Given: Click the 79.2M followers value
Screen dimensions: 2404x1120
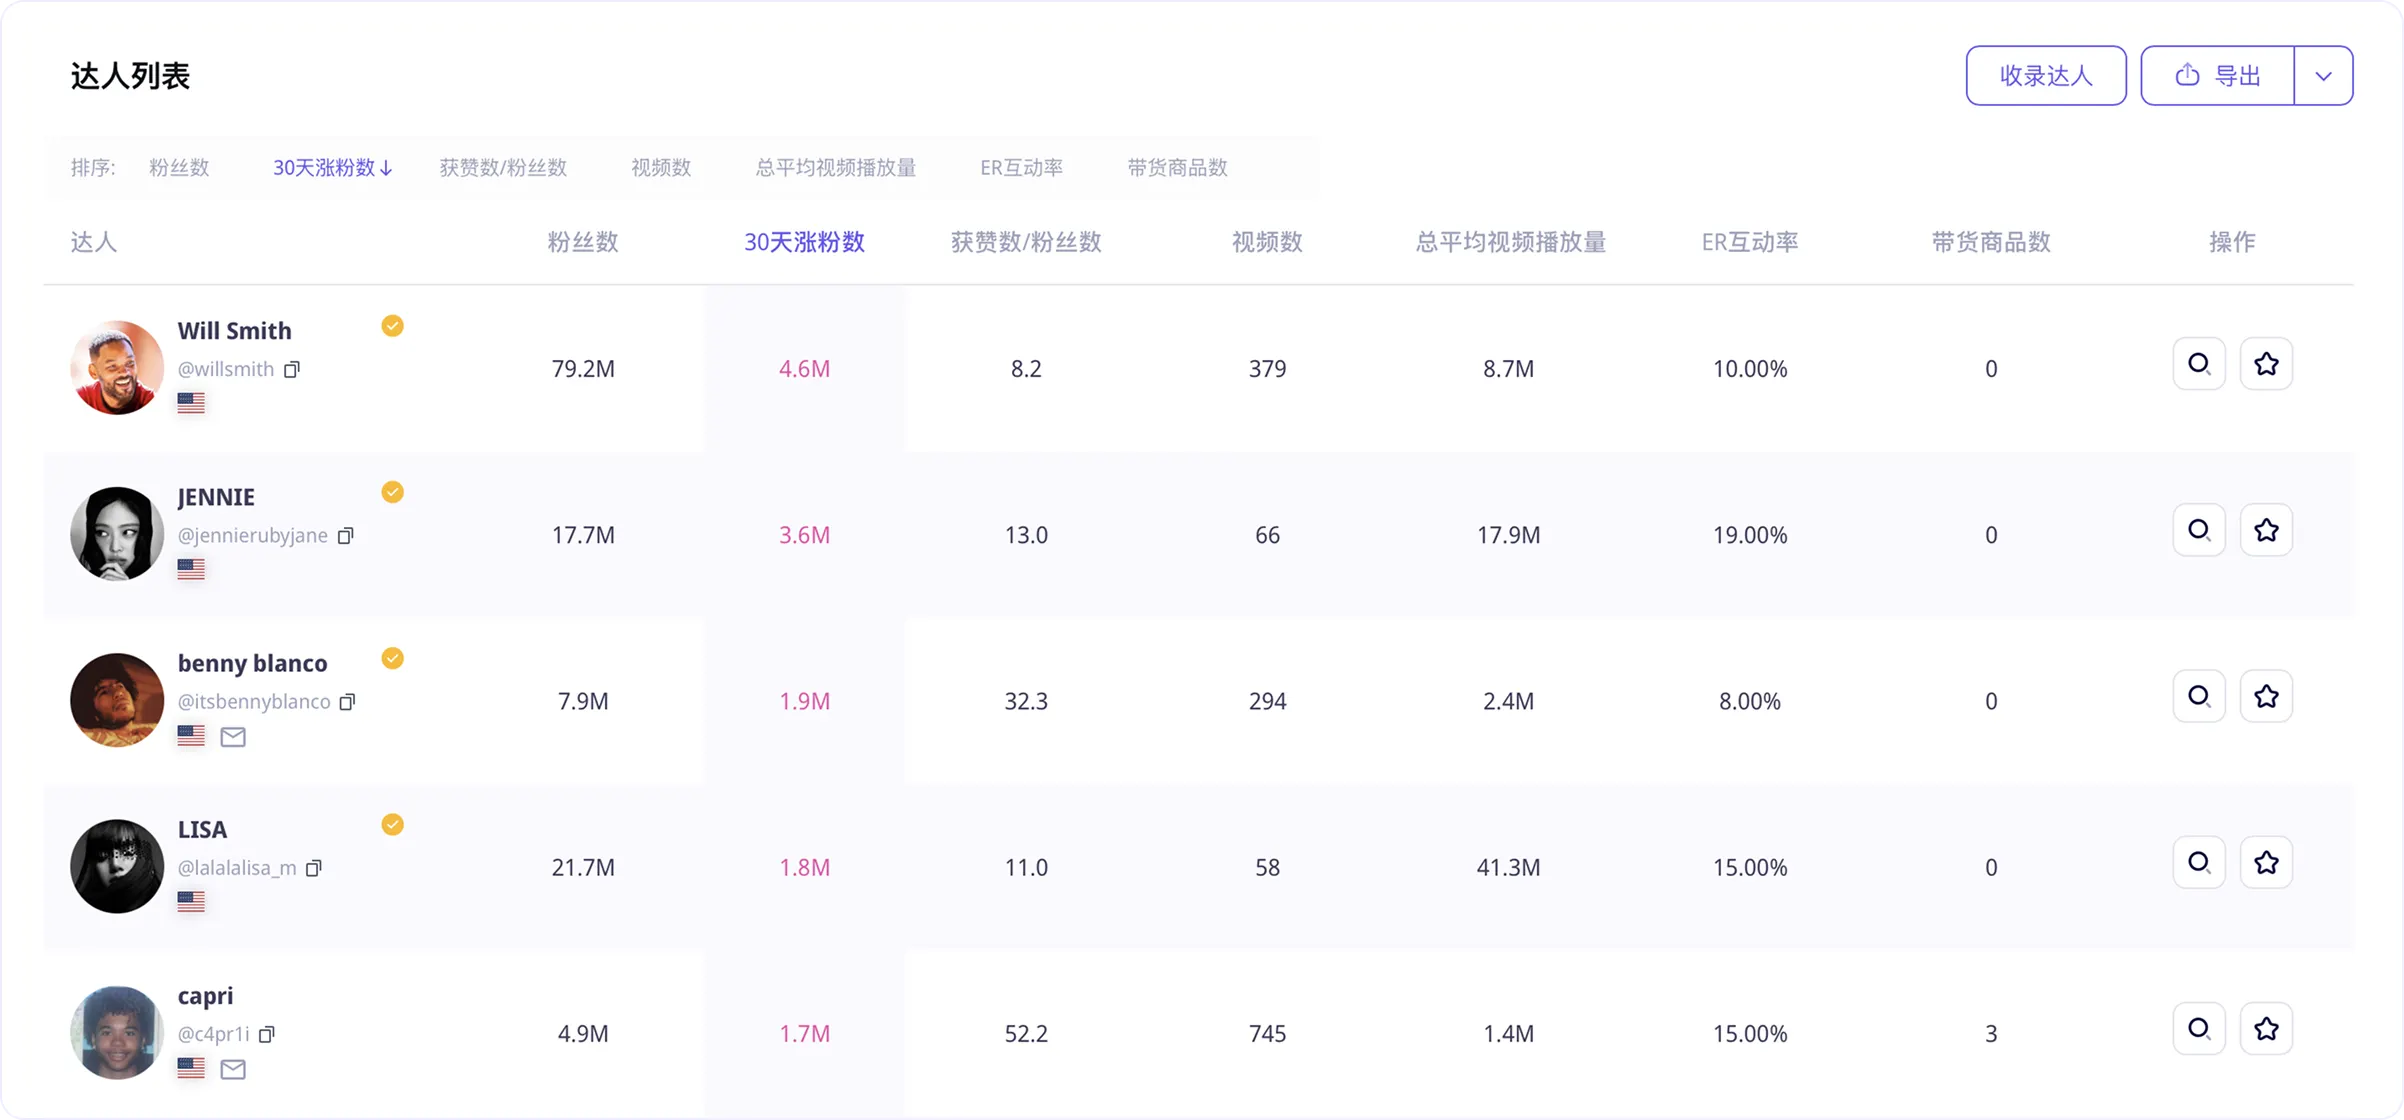Looking at the screenshot, I should click(x=583, y=369).
